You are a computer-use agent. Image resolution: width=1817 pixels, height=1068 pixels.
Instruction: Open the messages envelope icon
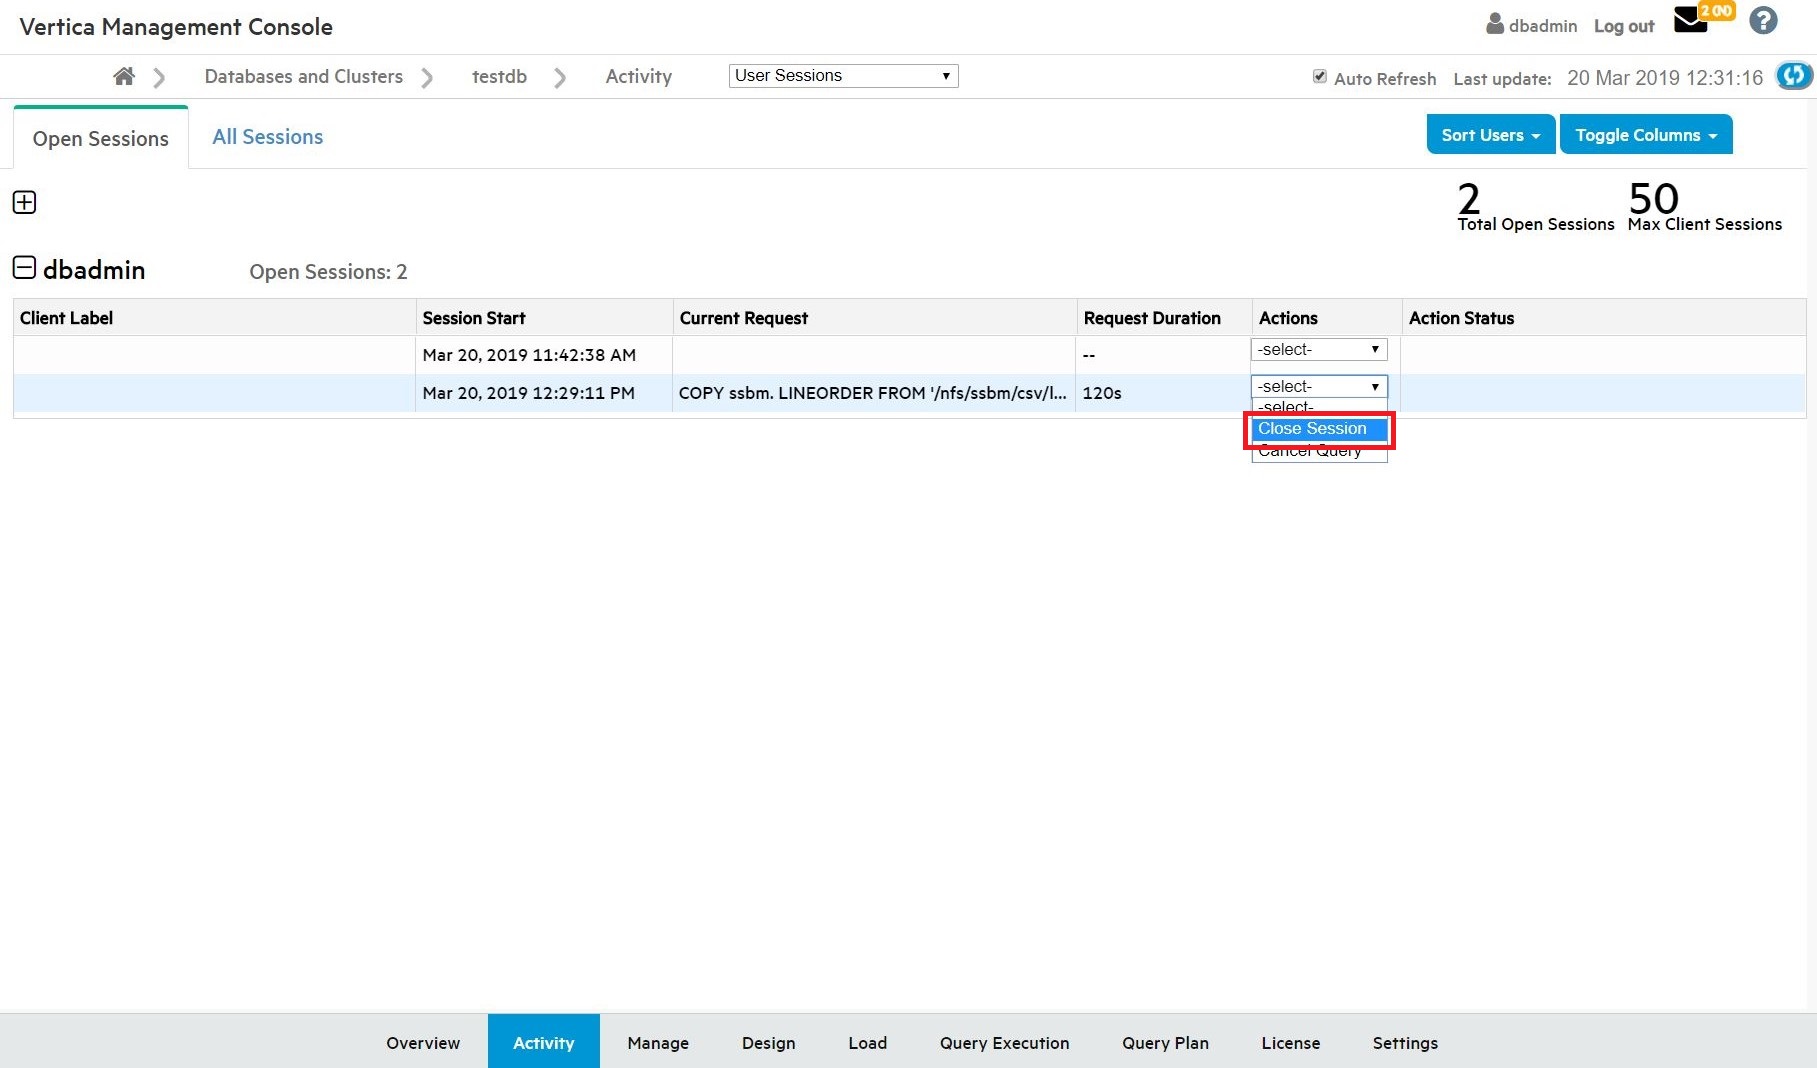[1690, 22]
